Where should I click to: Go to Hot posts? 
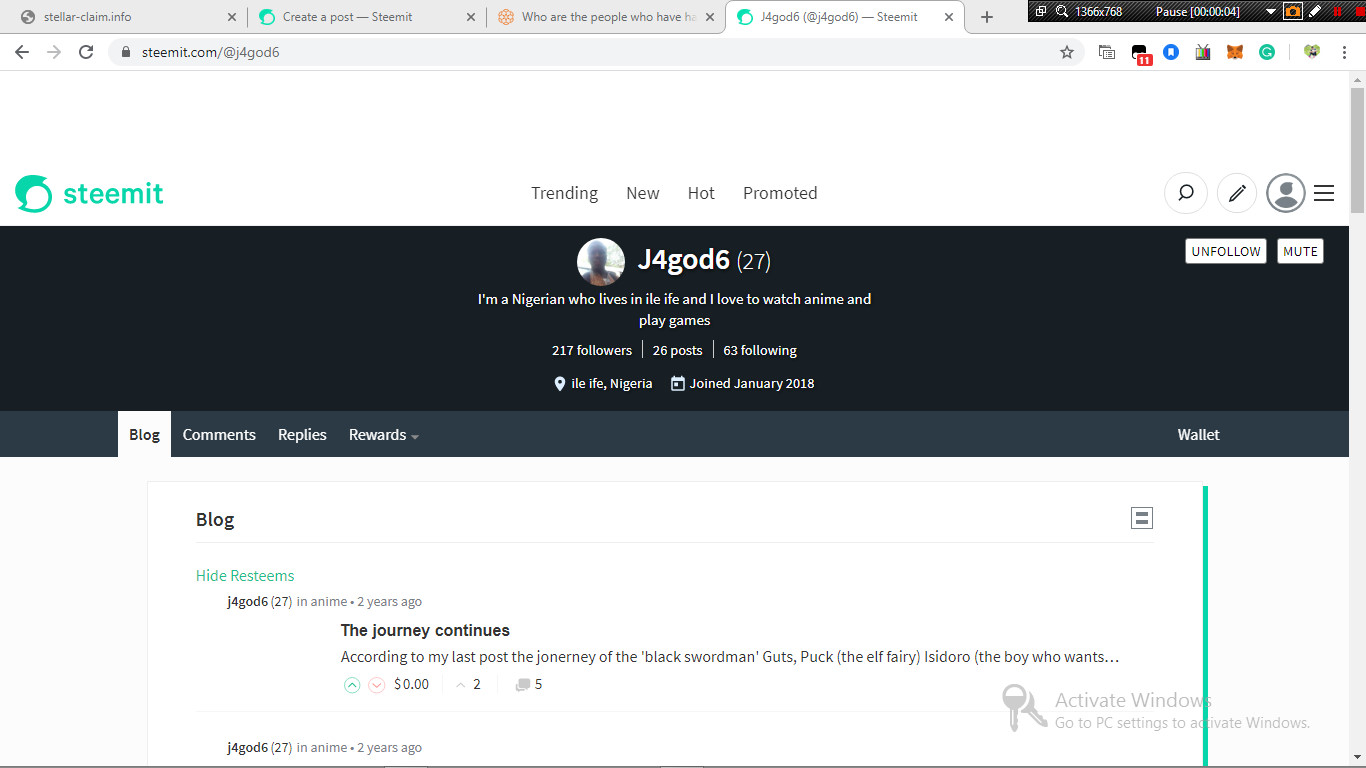pyautogui.click(x=701, y=193)
